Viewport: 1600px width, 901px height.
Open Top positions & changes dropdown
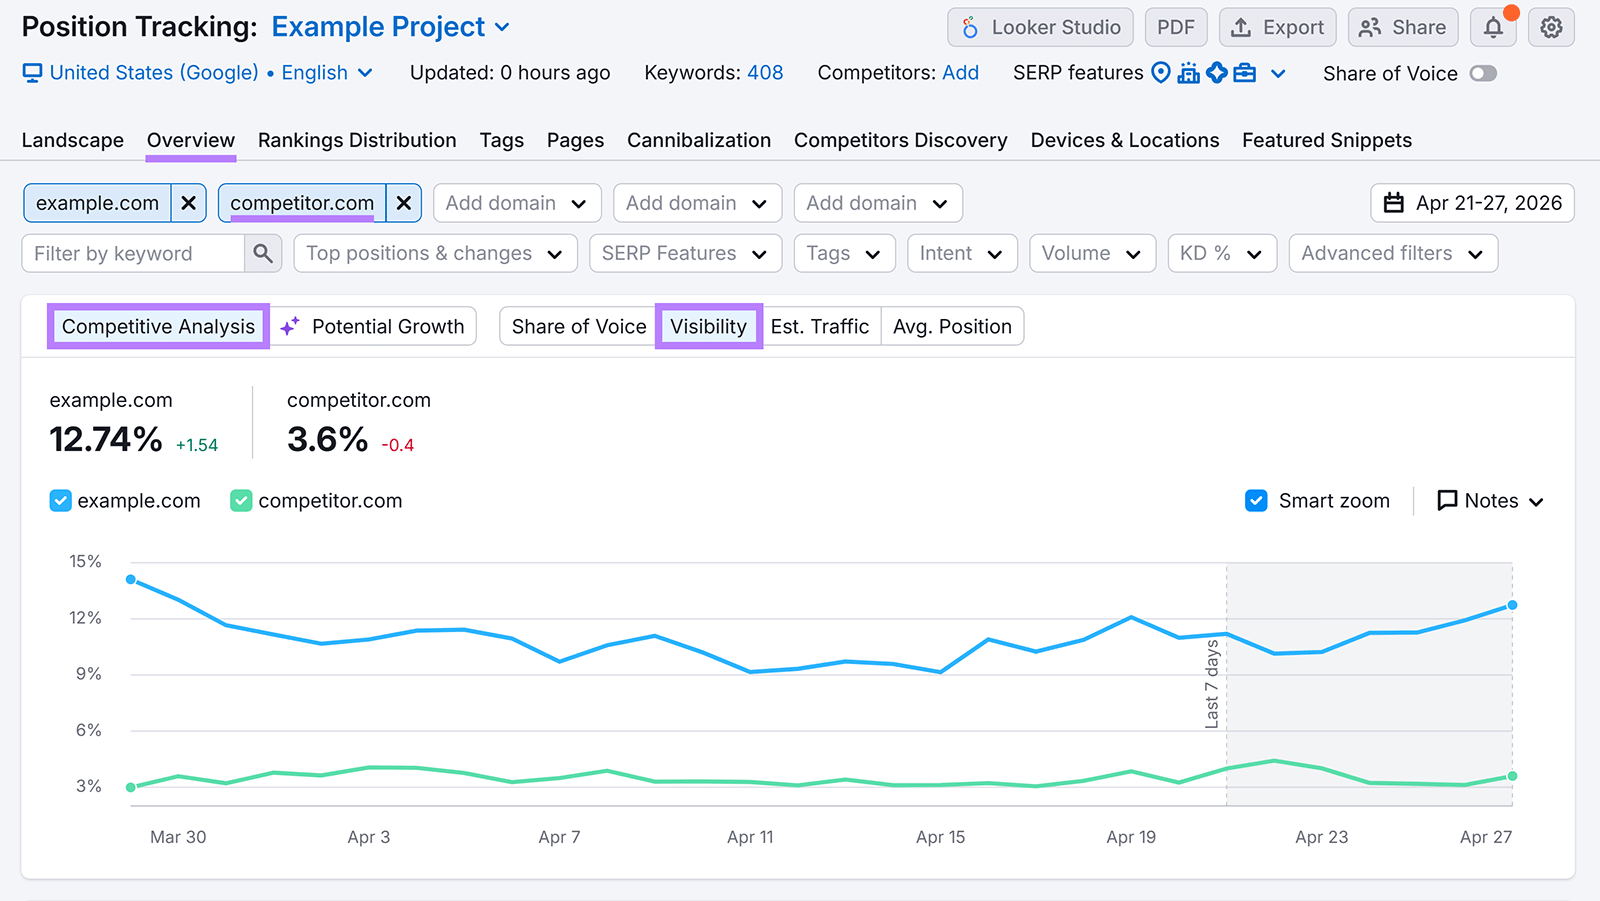435,254
